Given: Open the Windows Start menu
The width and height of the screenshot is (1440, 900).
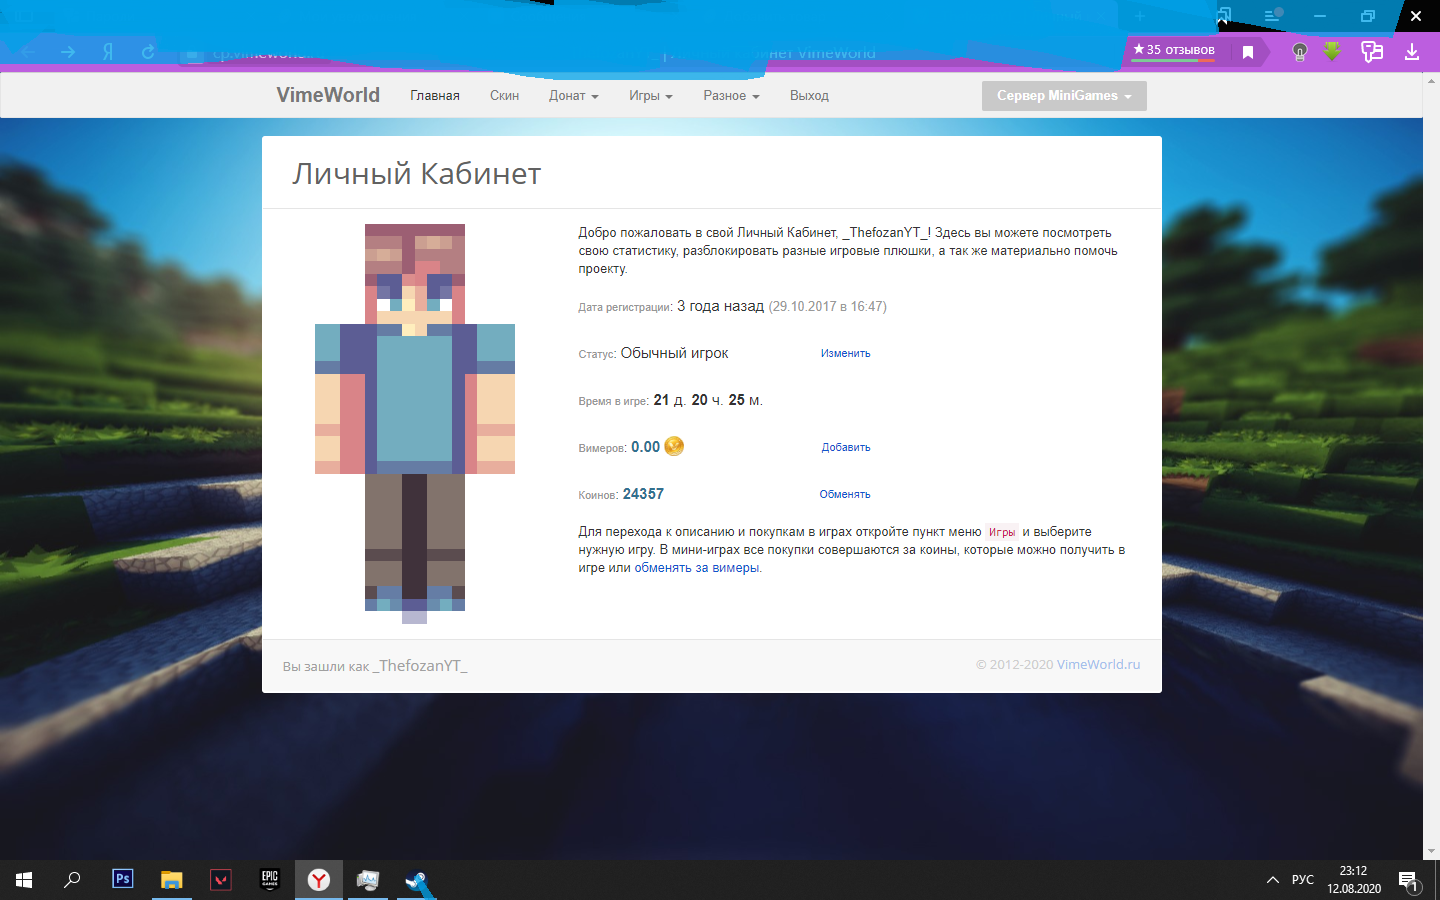Looking at the screenshot, I should tap(24, 880).
